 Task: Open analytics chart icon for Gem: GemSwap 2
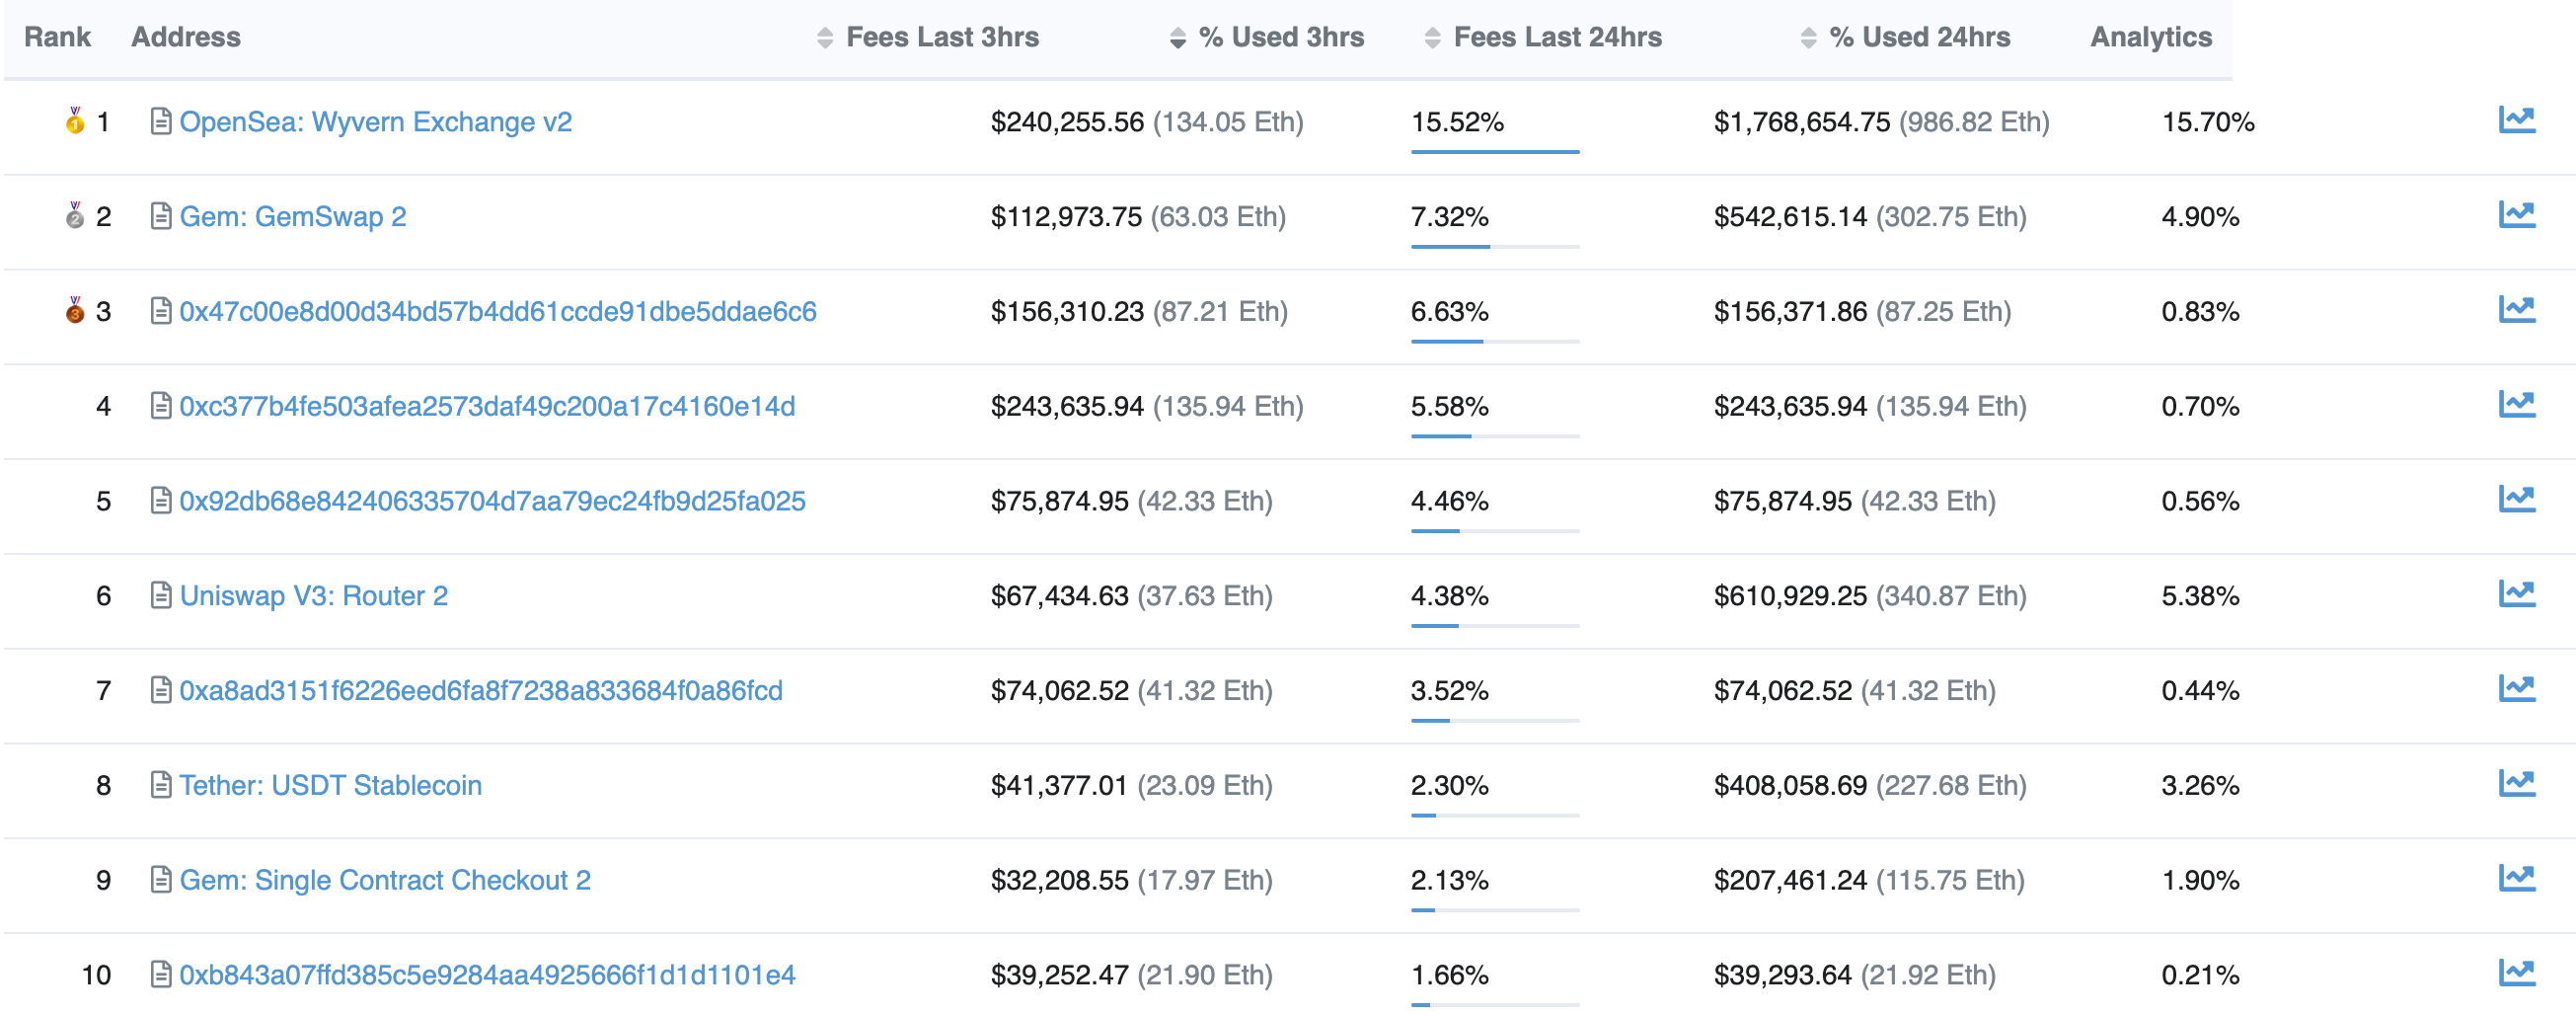click(2516, 215)
